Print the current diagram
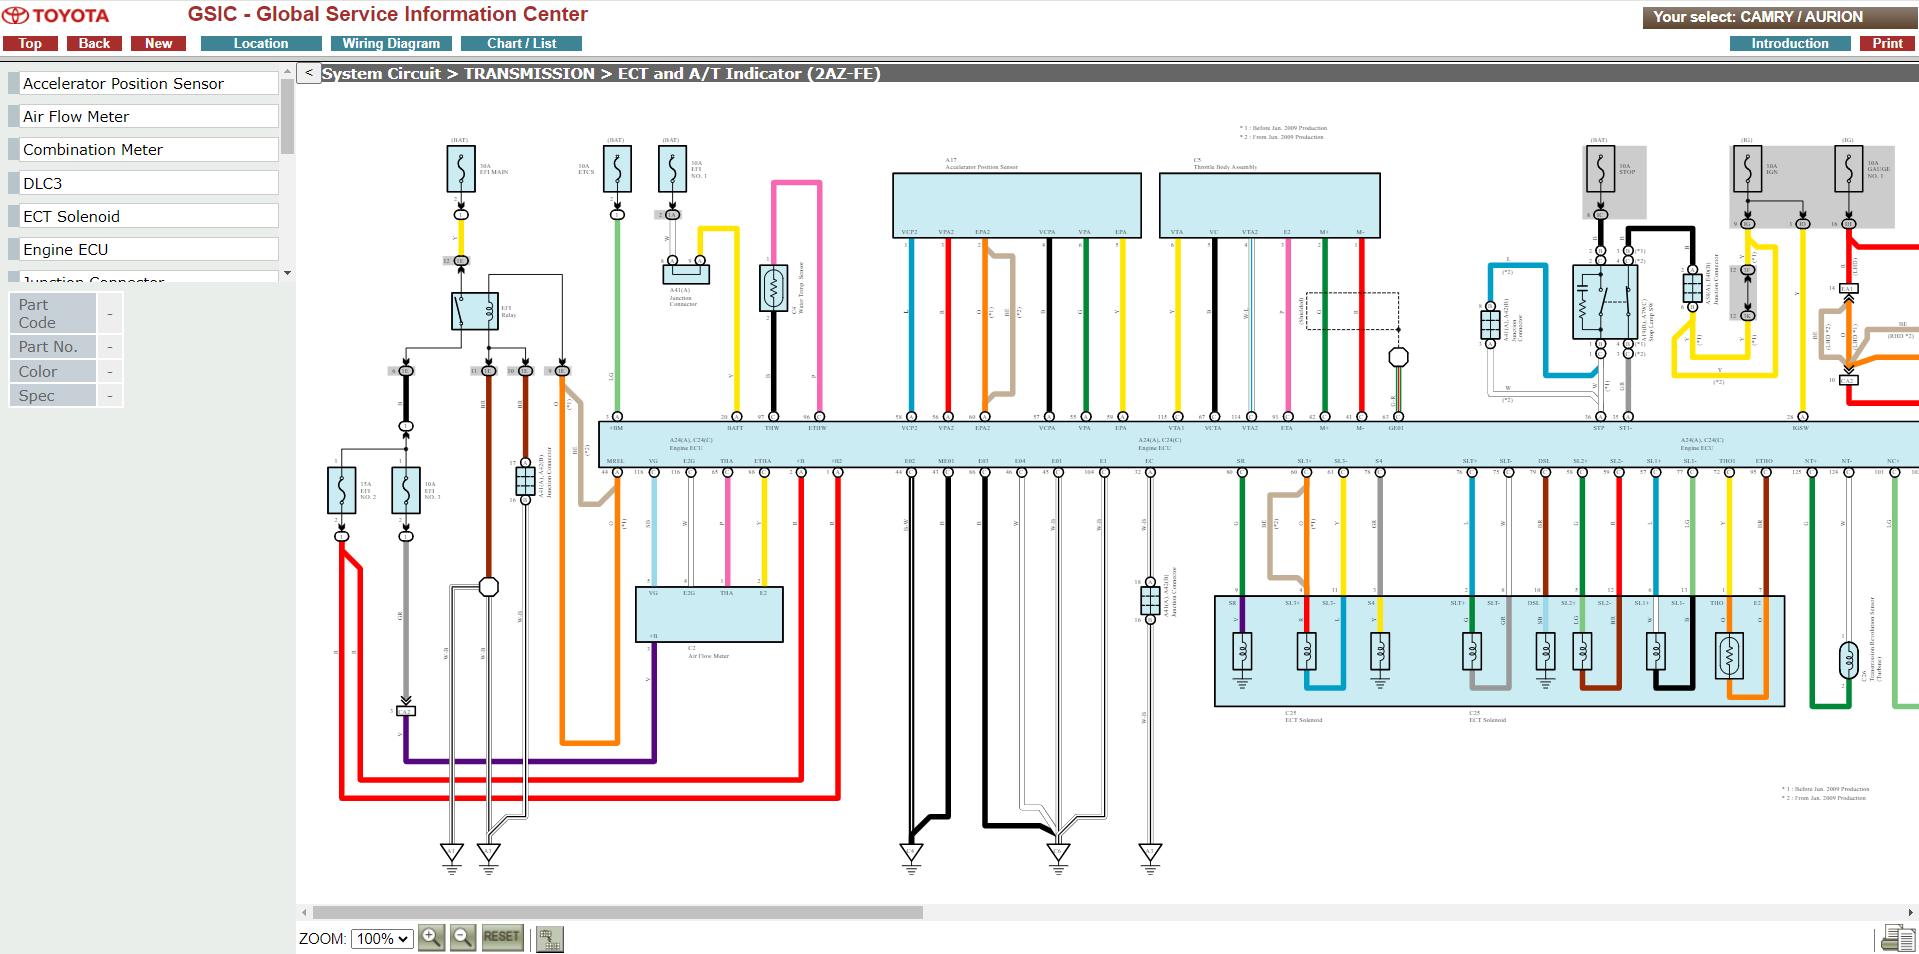Image resolution: width=1919 pixels, height=954 pixels. (x=1887, y=44)
